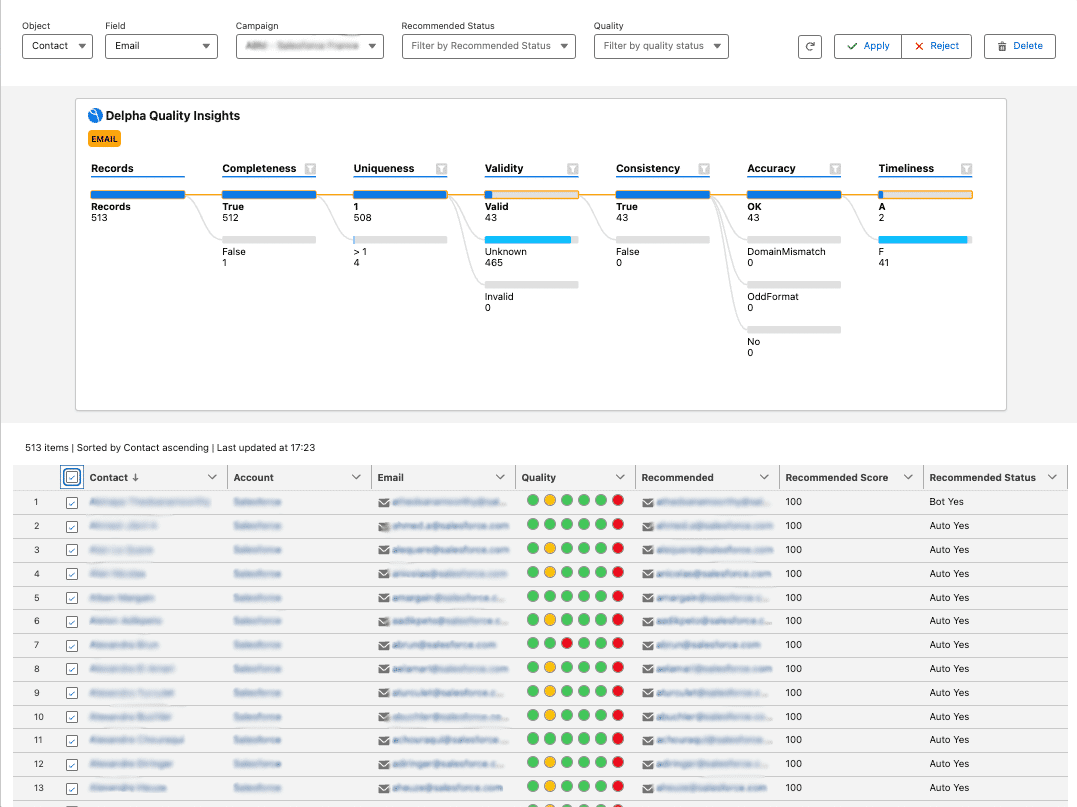
Task: Click sort arrow next to Contact header
Action: point(135,477)
